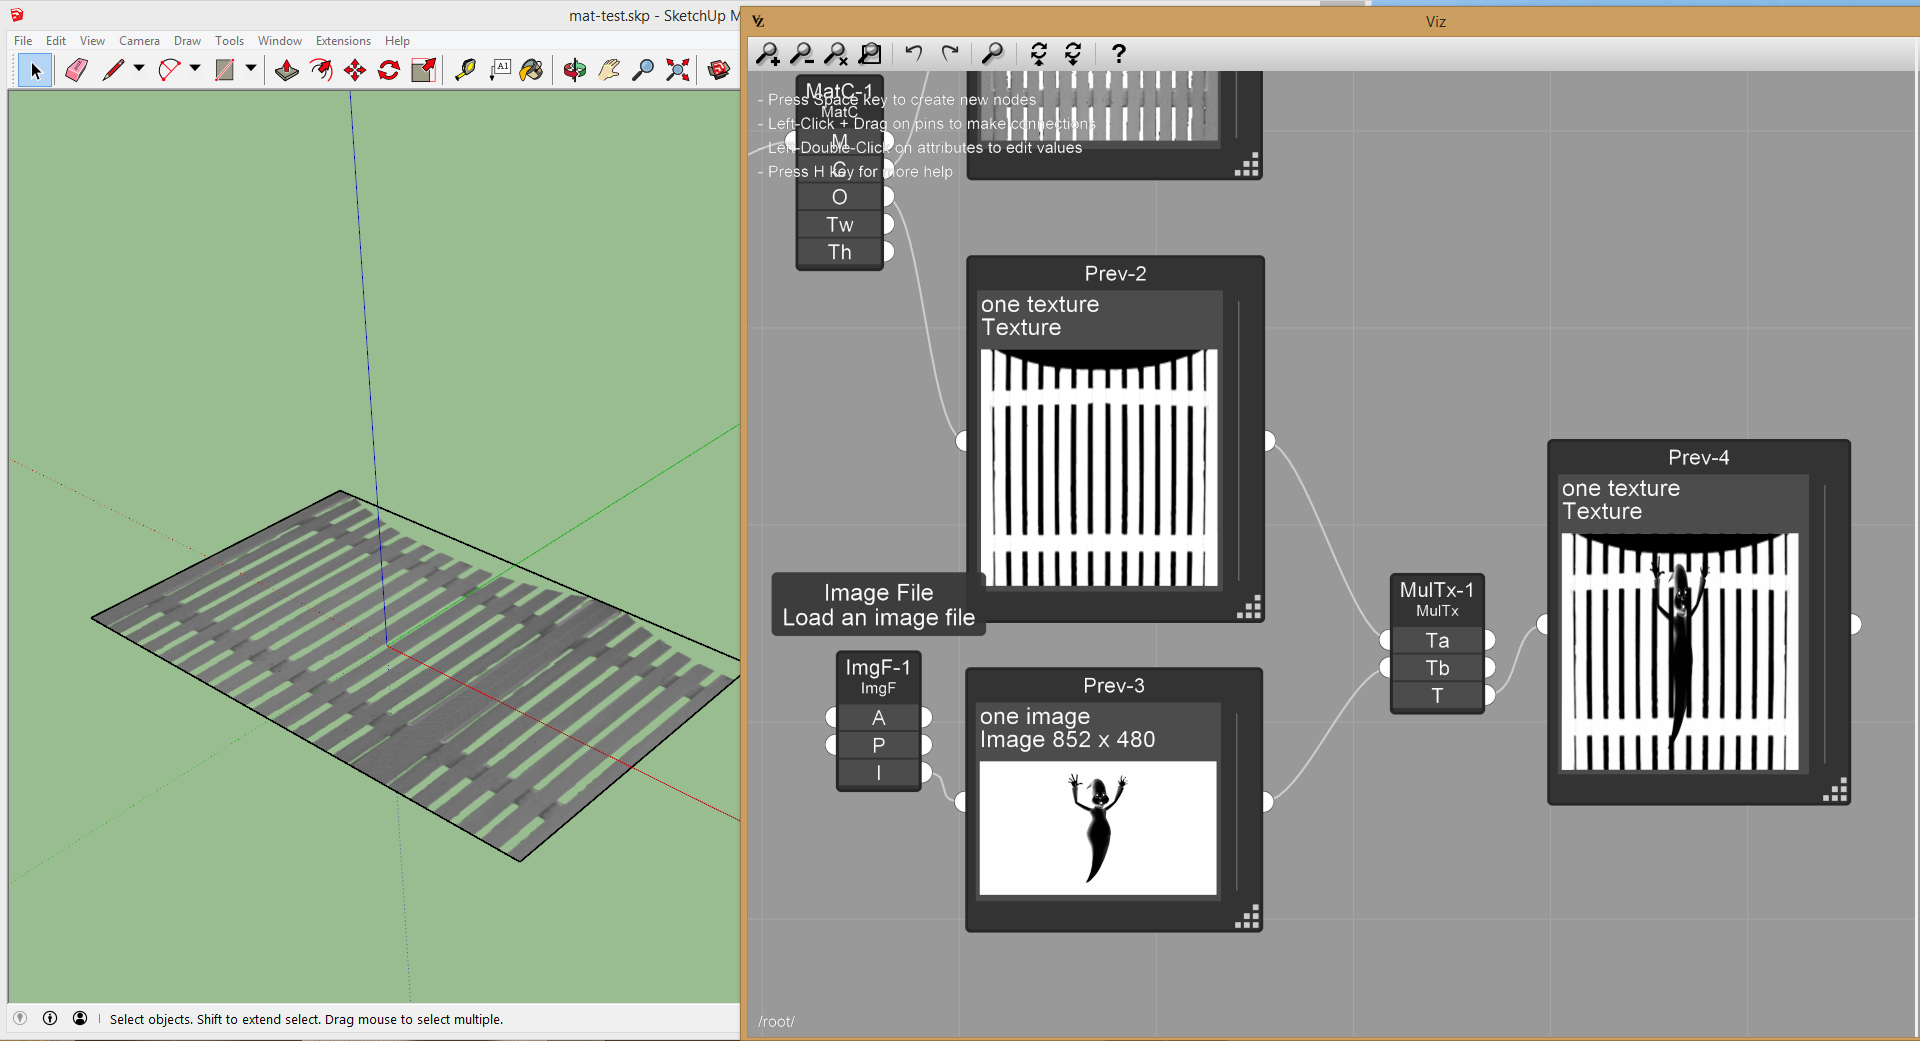Select the Eraser tool
1920x1041 pixels.
(76, 70)
